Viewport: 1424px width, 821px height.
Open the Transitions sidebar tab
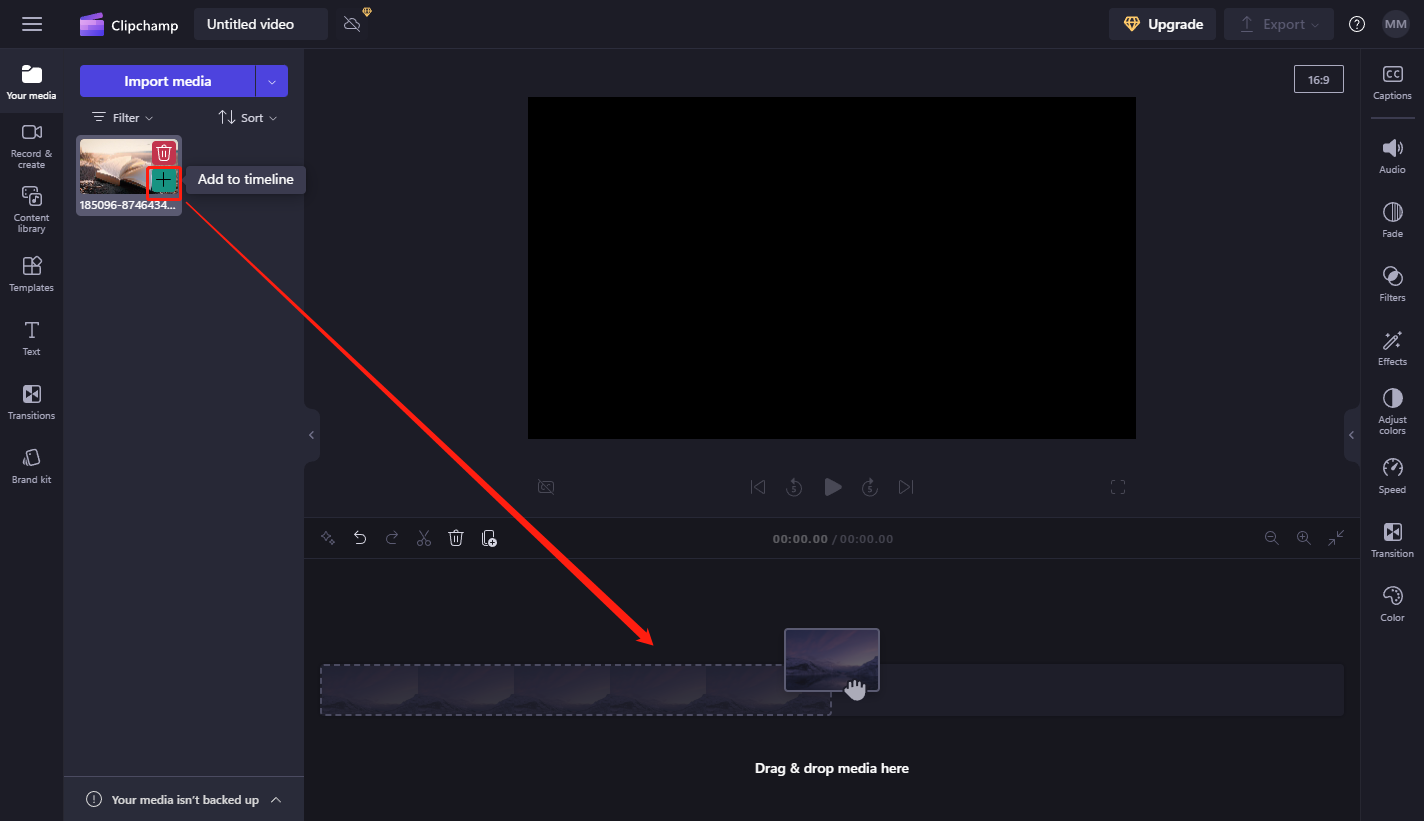point(31,402)
